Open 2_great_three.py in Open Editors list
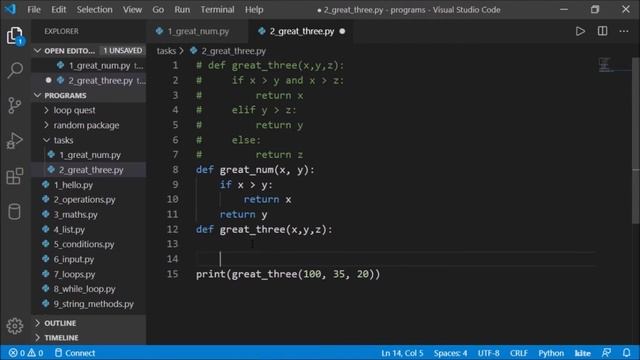The image size is (640, 360). click(x=89, y=80)
